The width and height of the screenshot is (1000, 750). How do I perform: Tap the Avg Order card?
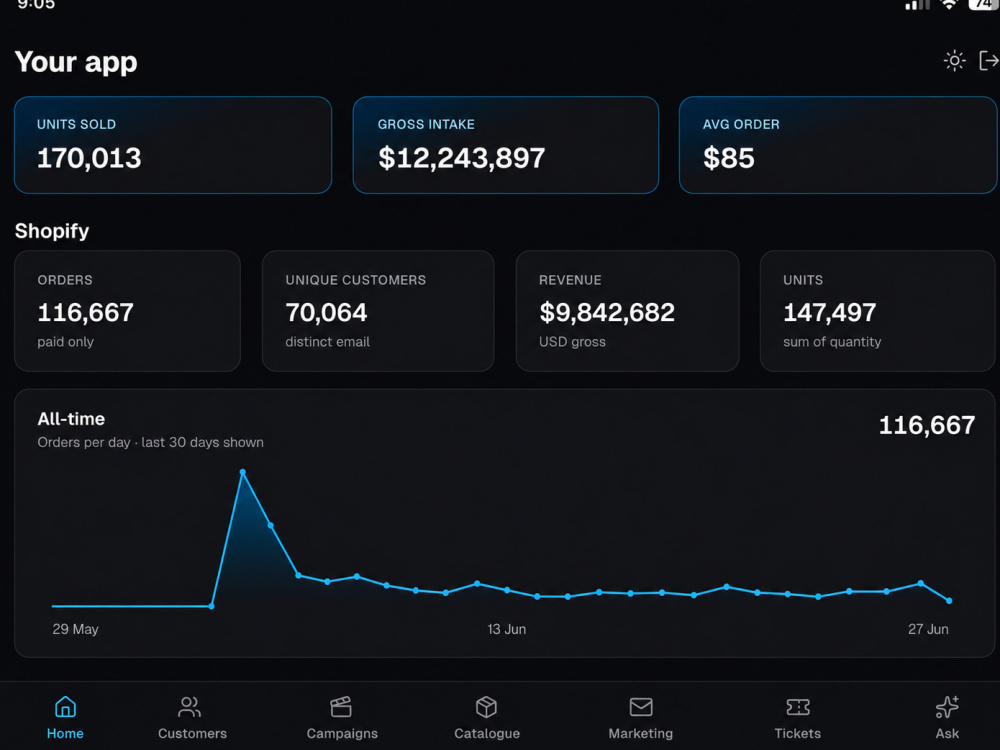(838, 145)
